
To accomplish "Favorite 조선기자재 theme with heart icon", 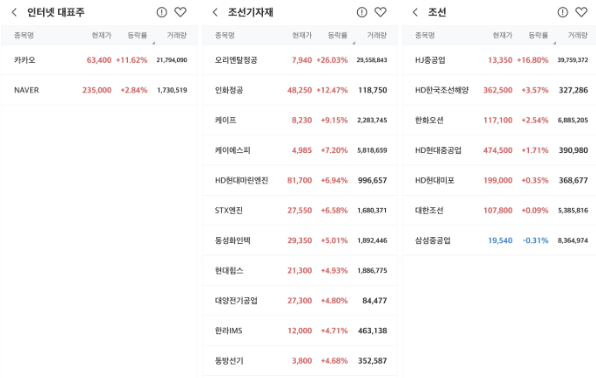I will pyautogui.click(x=380, y=12).
